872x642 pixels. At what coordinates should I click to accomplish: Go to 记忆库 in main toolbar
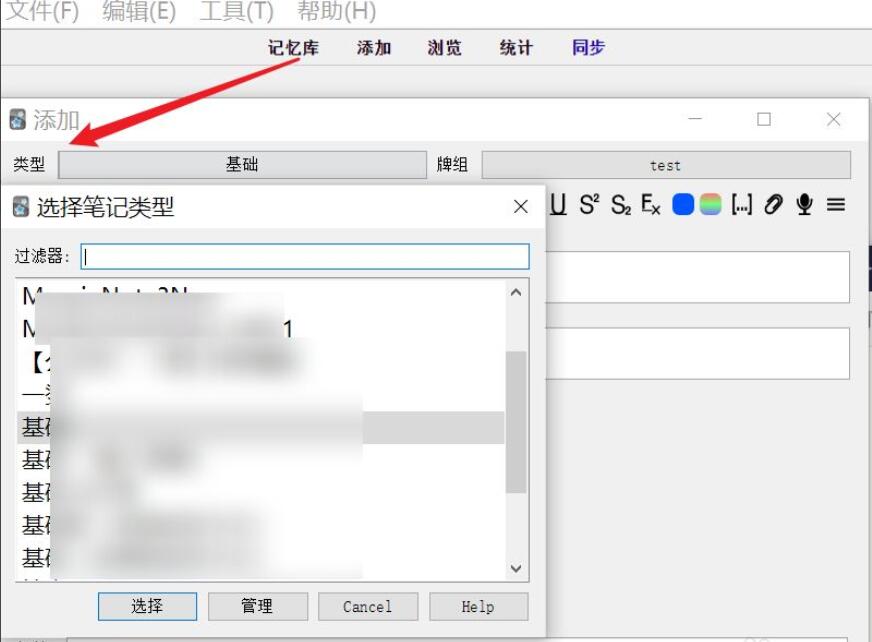(x=293, y=48)
